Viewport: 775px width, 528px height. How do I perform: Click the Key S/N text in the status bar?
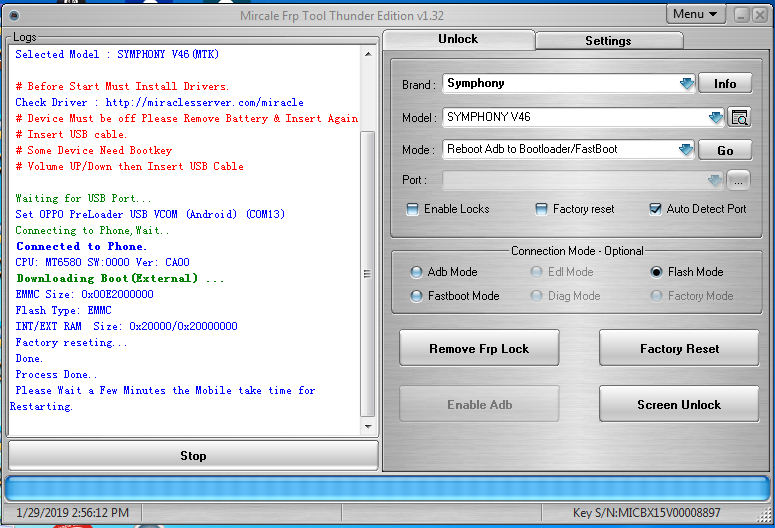(x=646, y=513)
